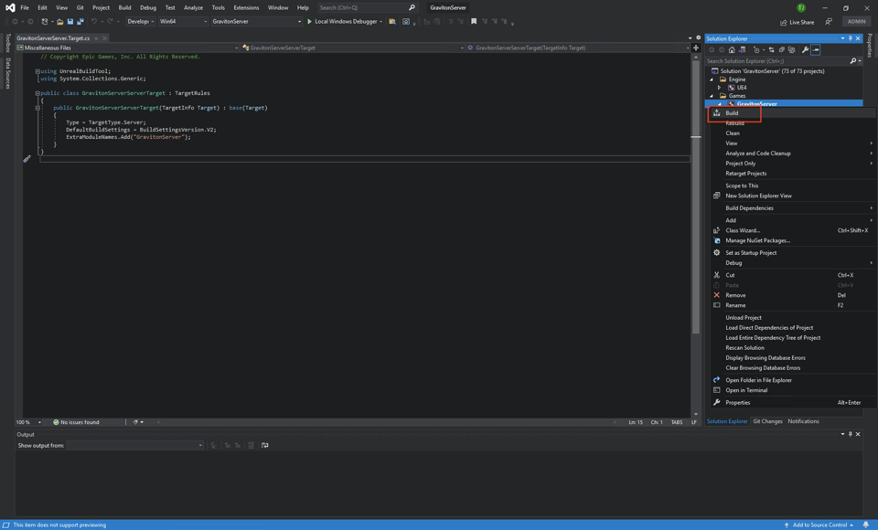
Task: Choose Set as Startup Project
Action: (x=792, y=253)
